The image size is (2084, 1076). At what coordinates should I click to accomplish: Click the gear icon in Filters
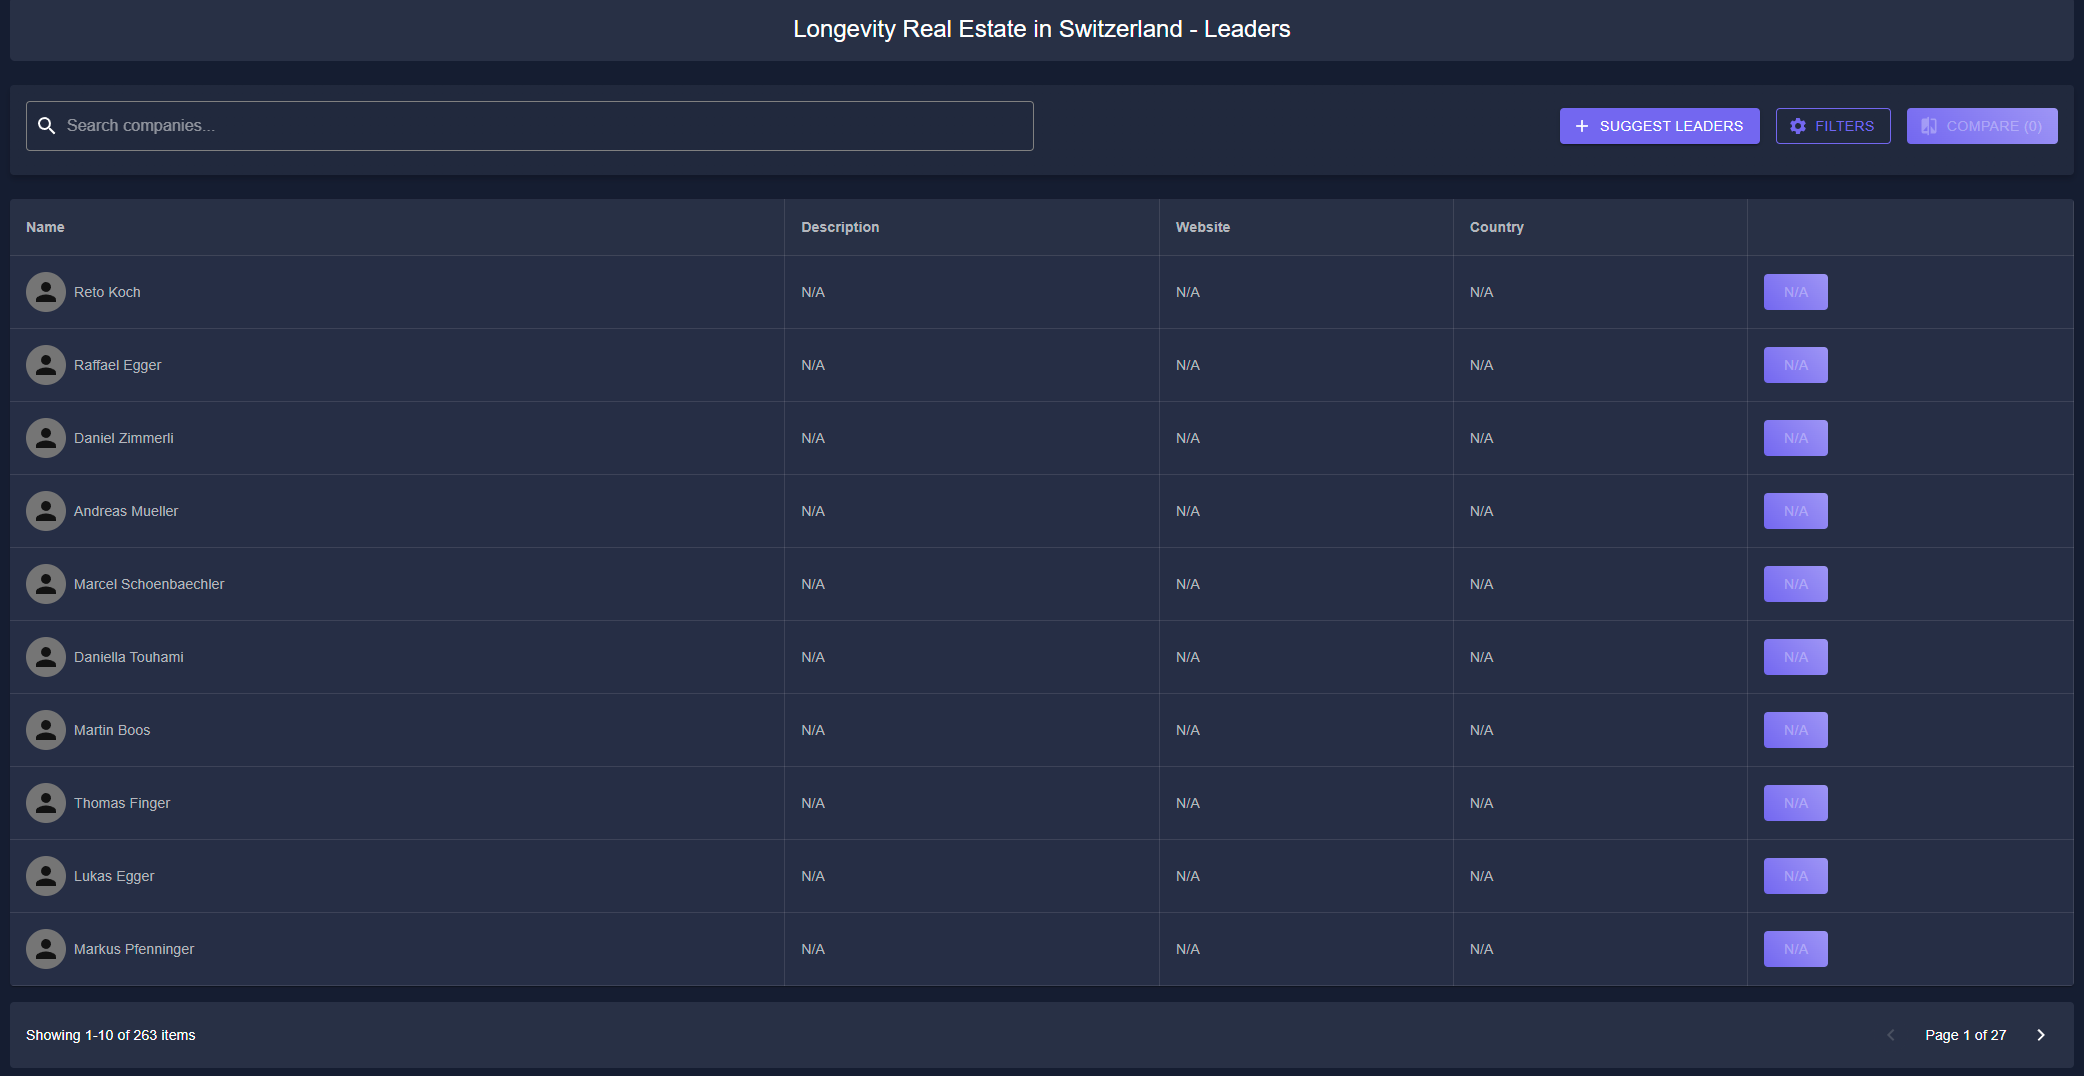point(1798,126)
